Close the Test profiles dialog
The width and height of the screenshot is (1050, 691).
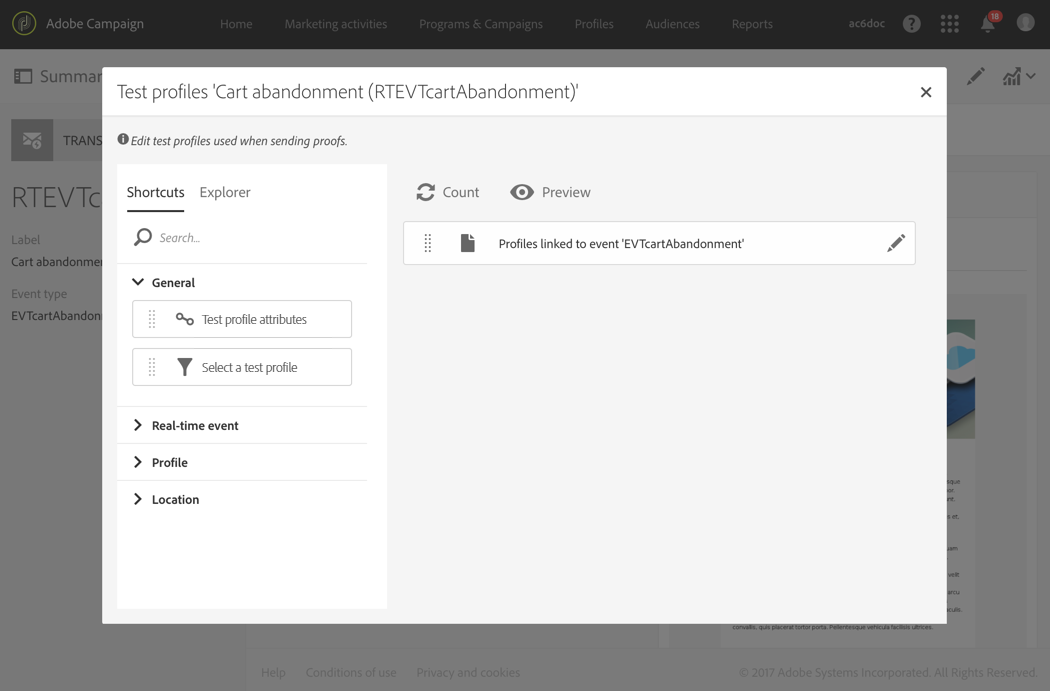[926, 92]
